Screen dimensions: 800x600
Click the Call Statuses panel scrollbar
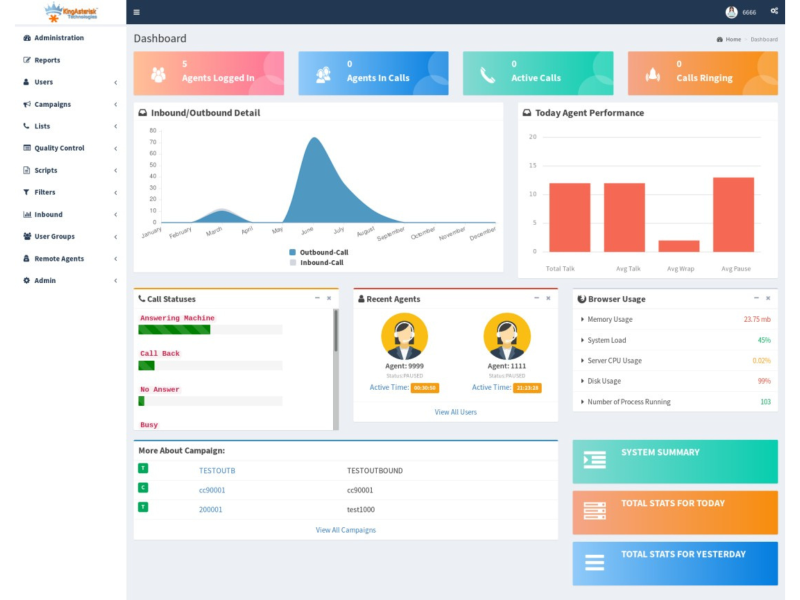coord(335,332)
